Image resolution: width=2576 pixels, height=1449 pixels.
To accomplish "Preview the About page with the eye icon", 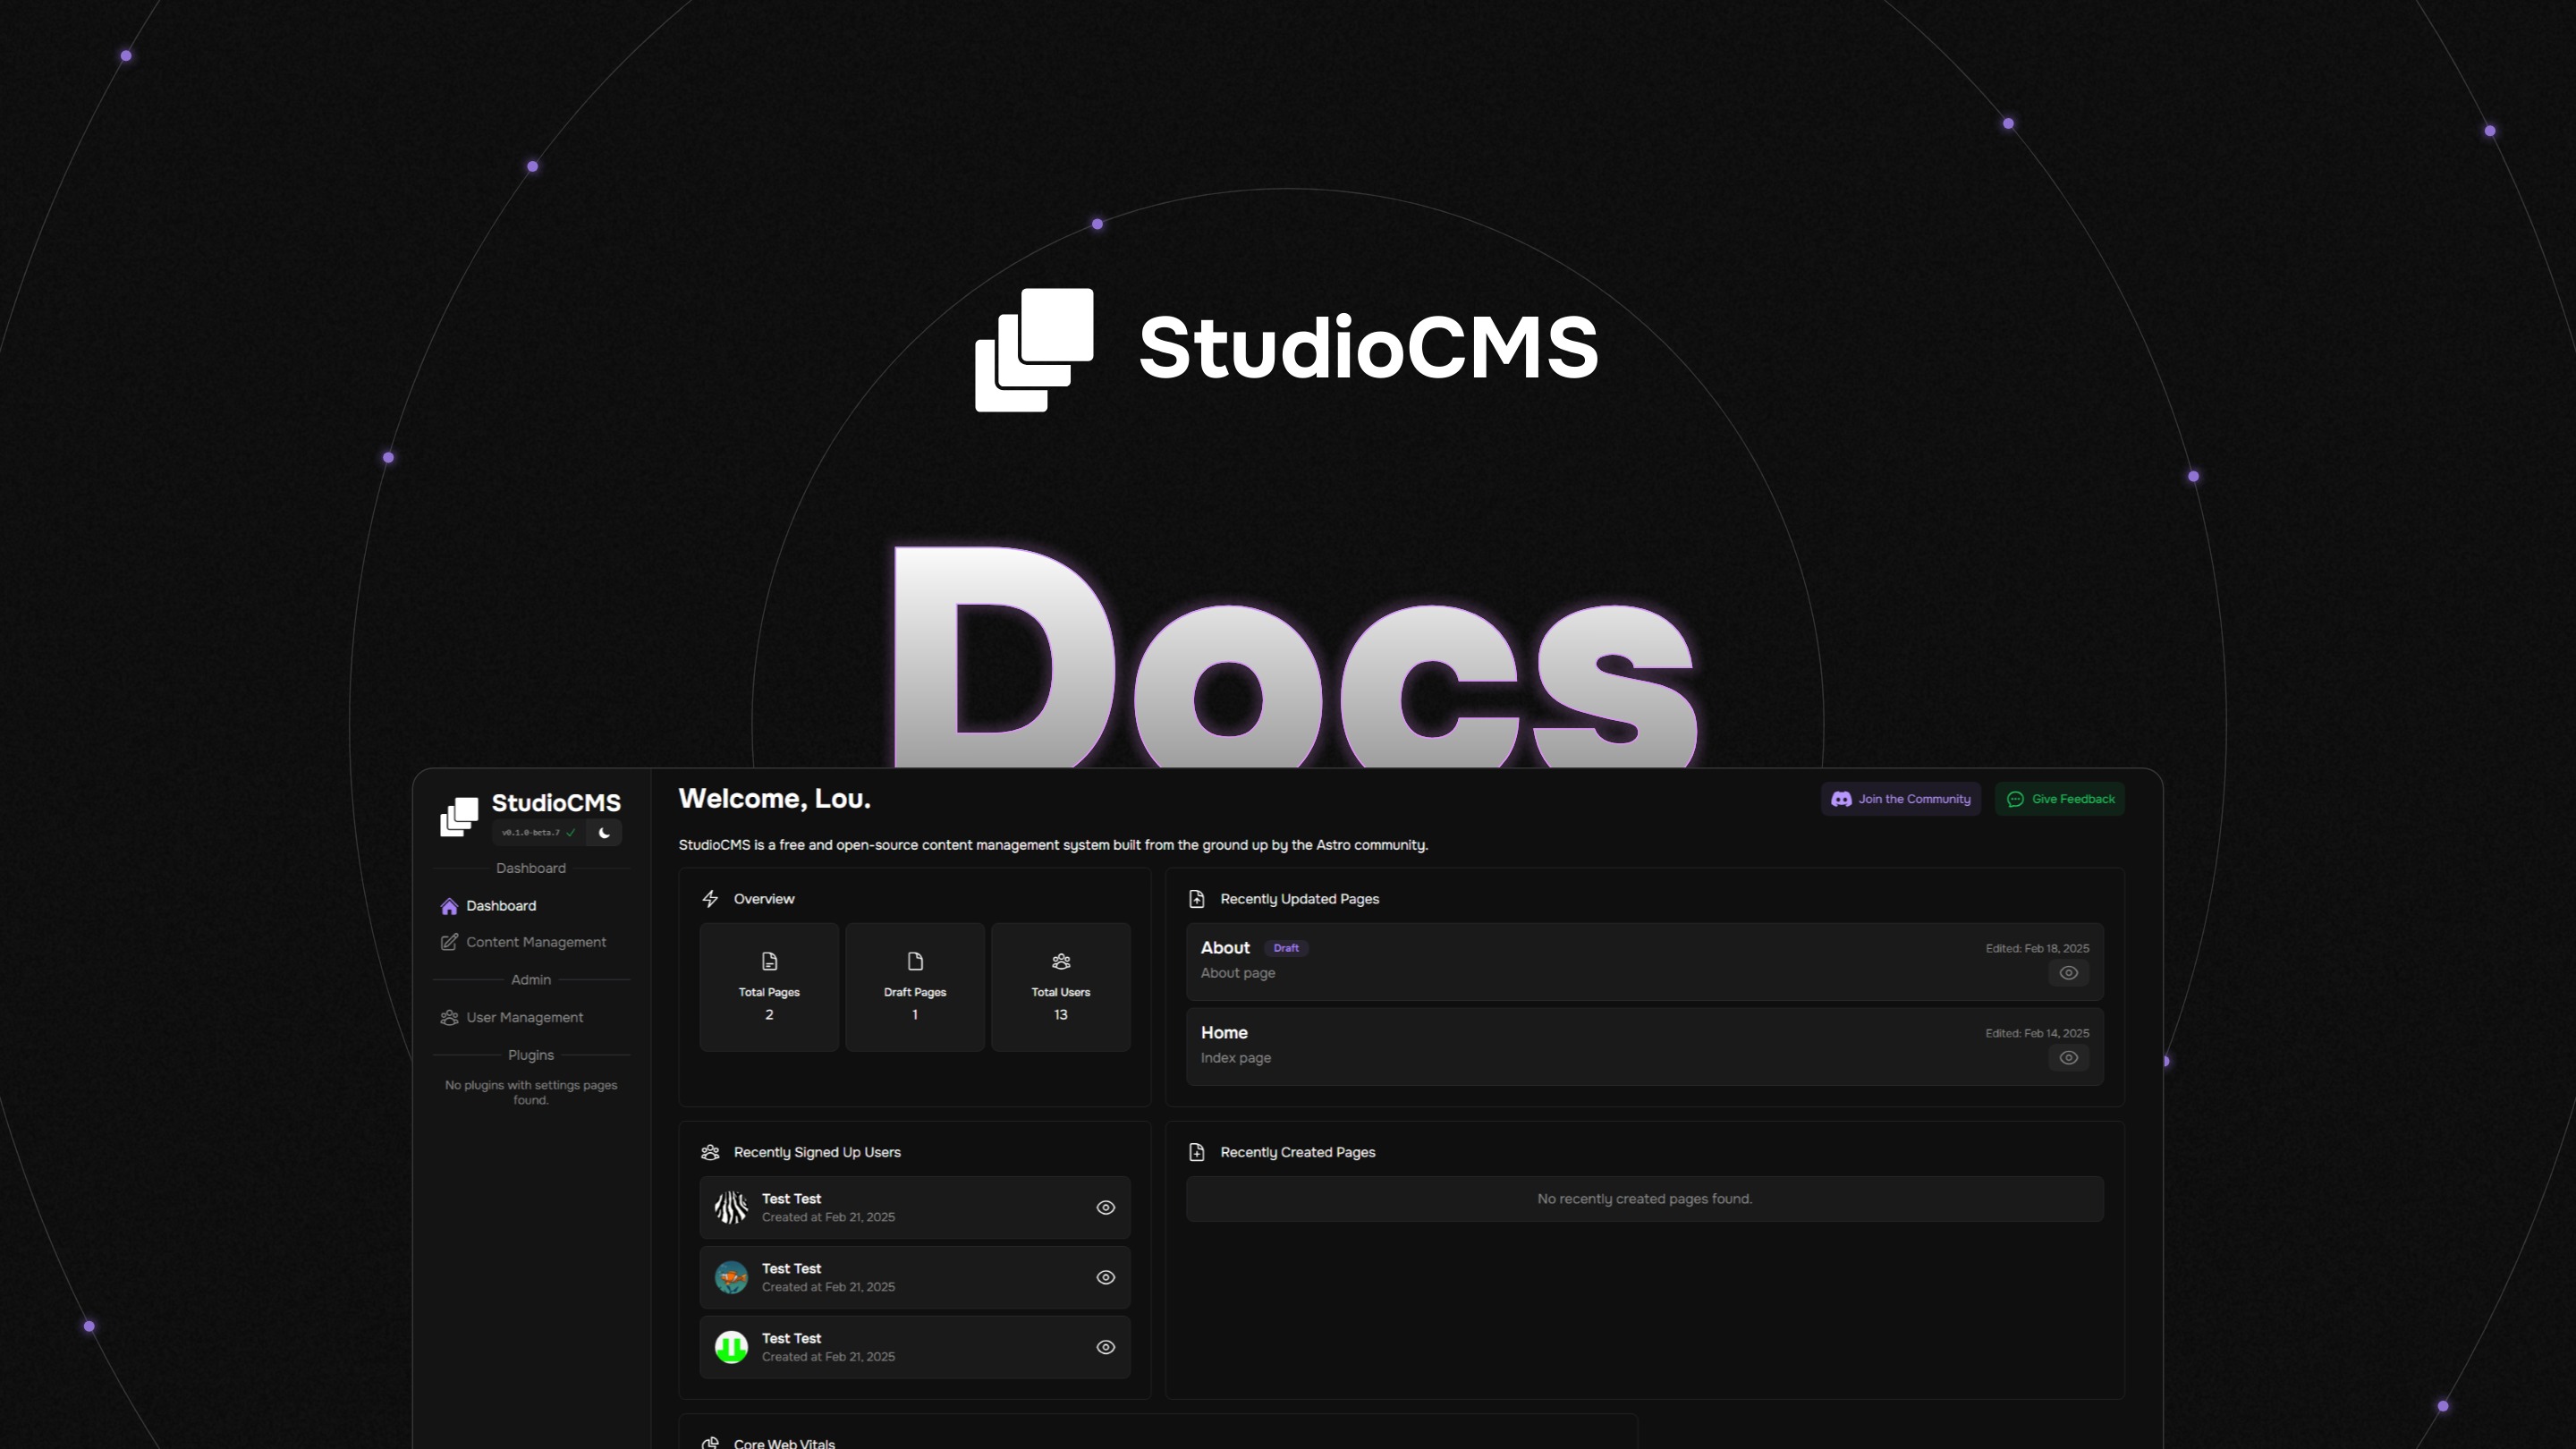I will (x=2068, y=972).
